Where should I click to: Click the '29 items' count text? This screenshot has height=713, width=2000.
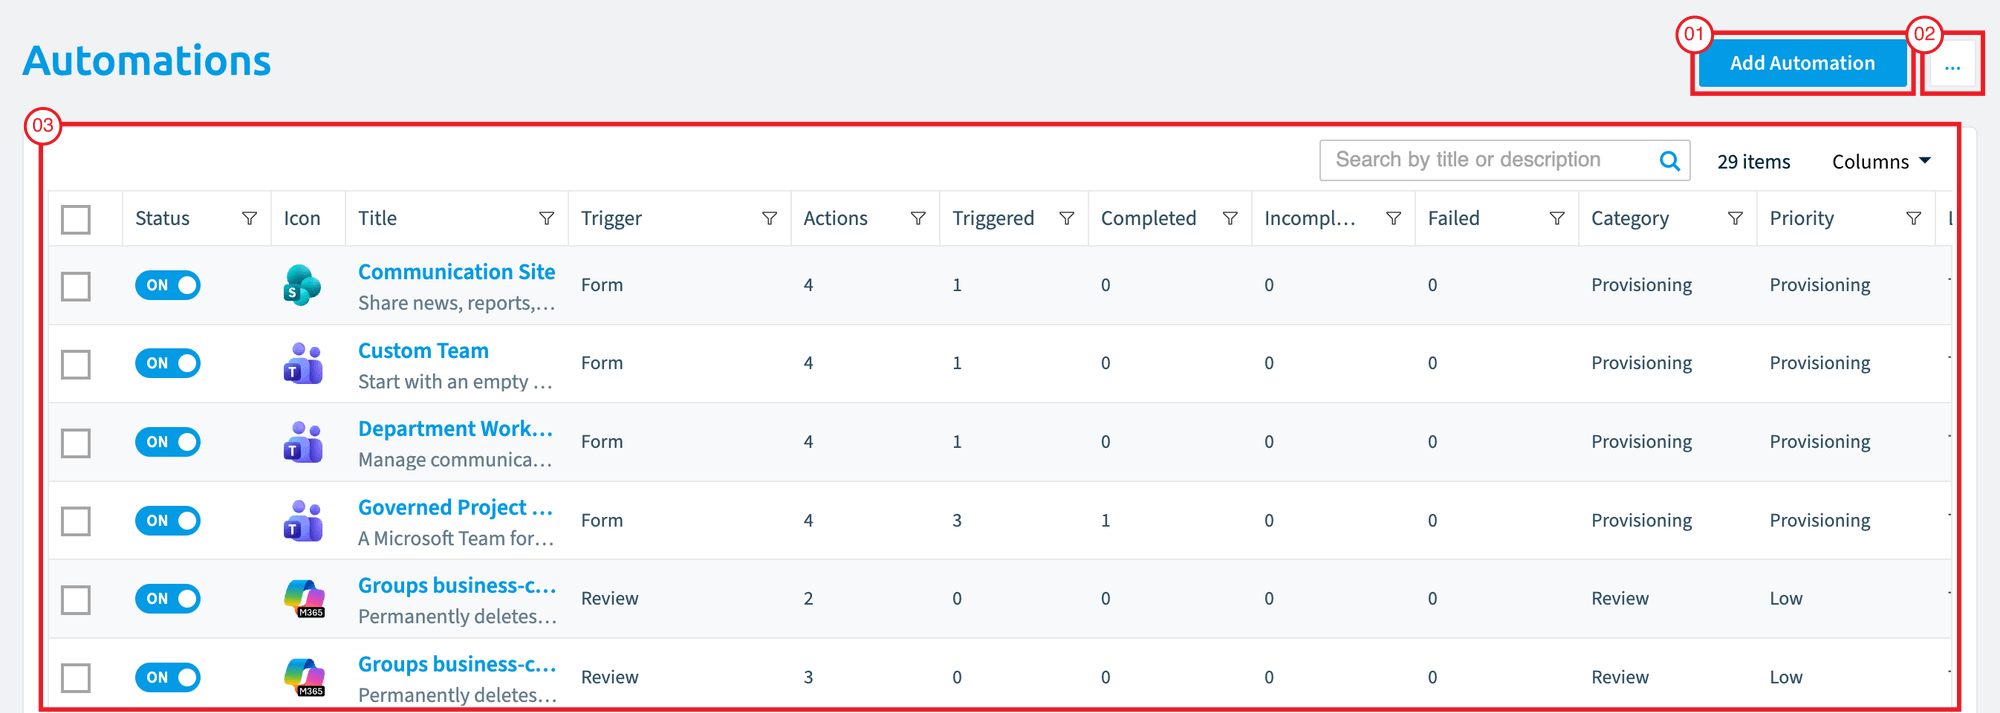click(x=1753, y=162)
